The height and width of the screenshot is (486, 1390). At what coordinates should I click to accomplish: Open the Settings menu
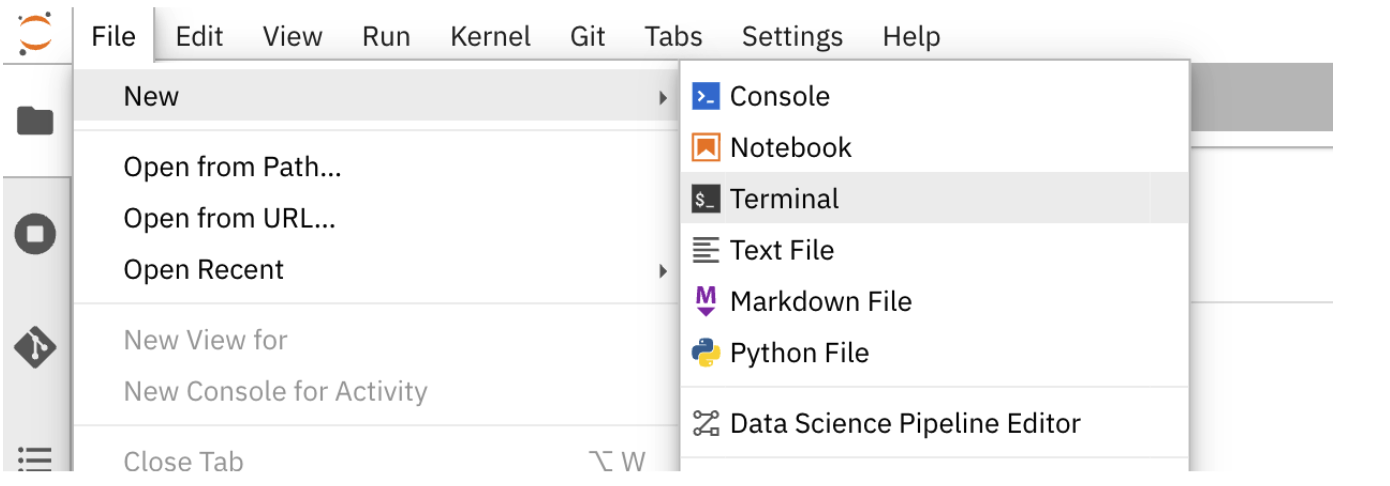tap(792, 37)
